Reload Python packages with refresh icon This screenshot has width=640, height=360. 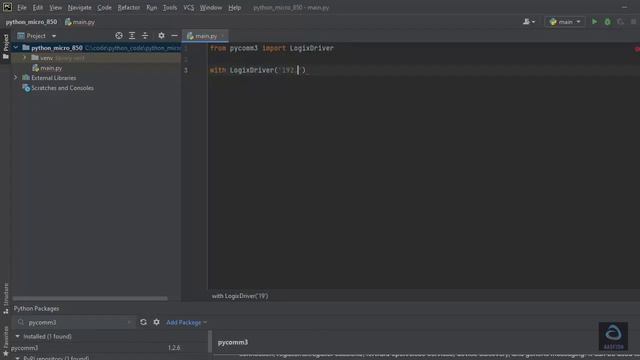(x=143, y=322)
